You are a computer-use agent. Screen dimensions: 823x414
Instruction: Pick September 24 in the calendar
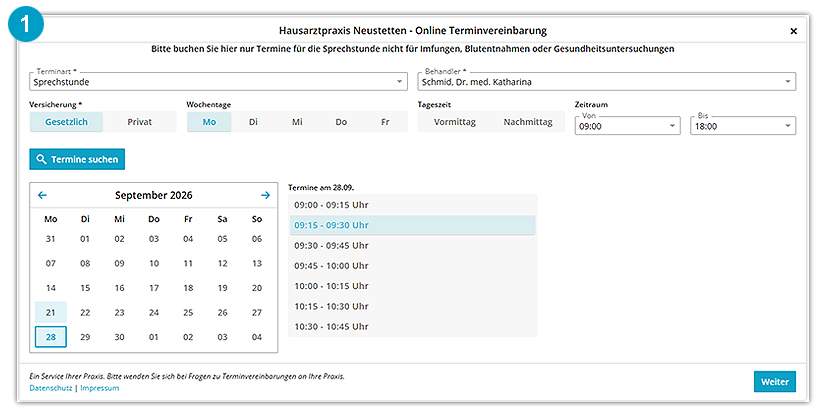(x=154, y=312)
